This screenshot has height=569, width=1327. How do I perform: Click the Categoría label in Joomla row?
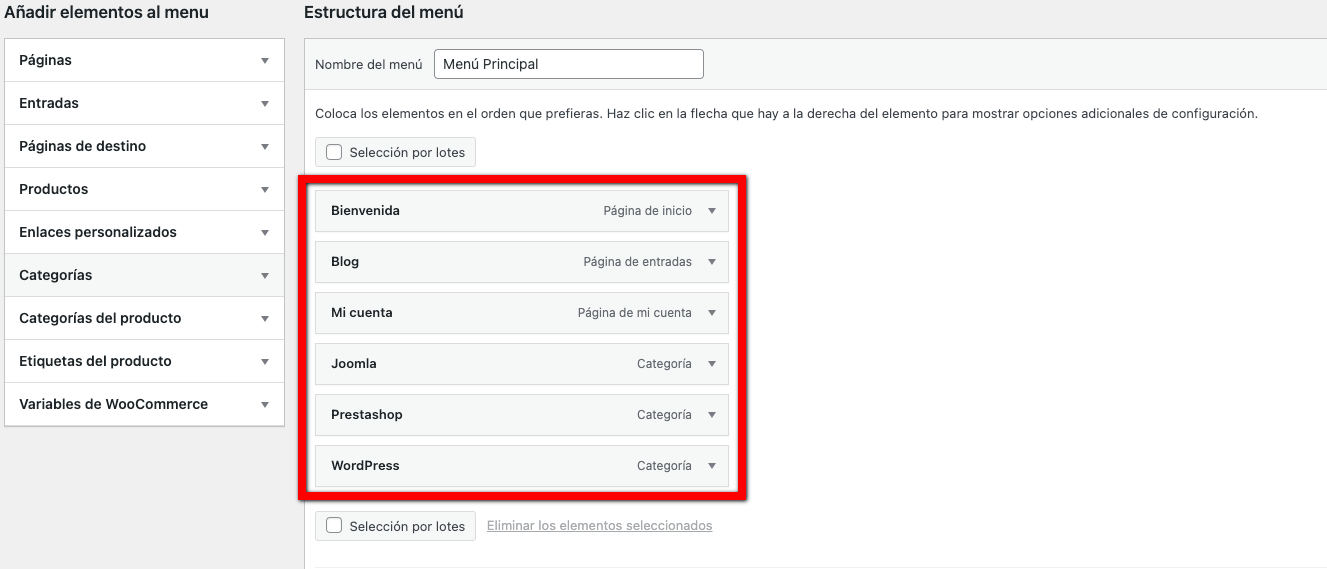(x=664, y=364)
